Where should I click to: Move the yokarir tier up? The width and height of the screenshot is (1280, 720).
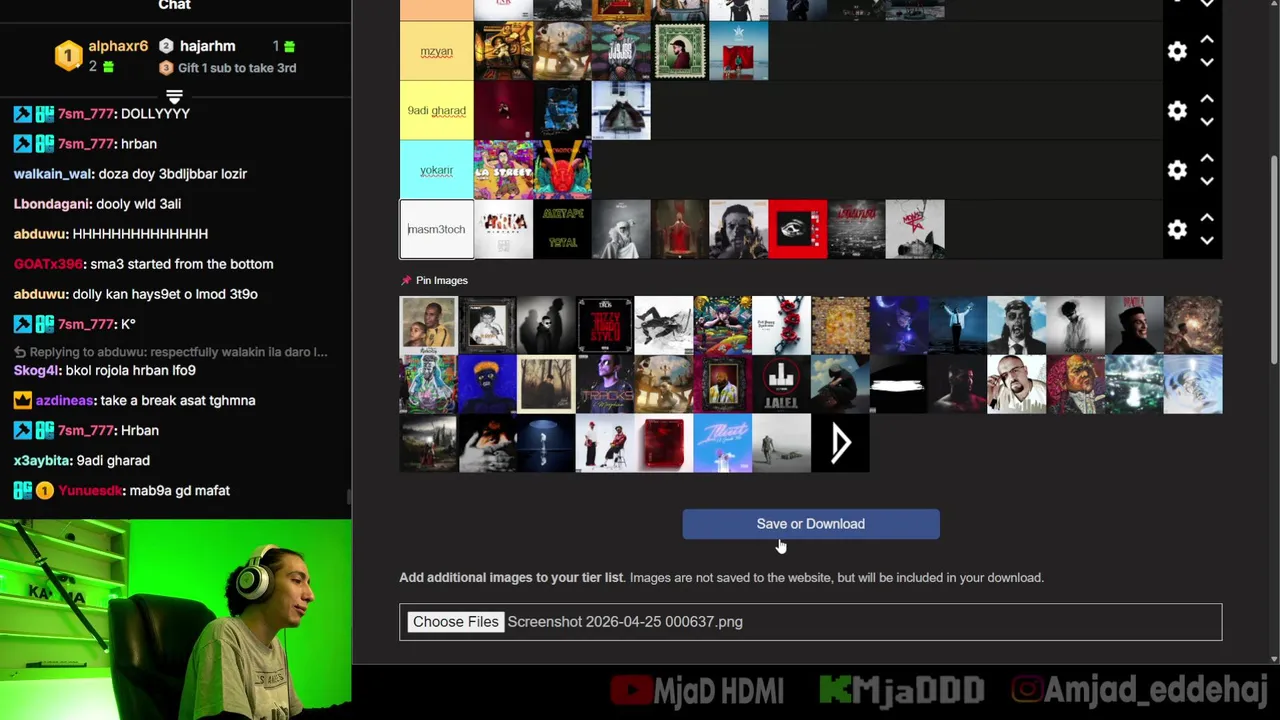click(1207, 158)
